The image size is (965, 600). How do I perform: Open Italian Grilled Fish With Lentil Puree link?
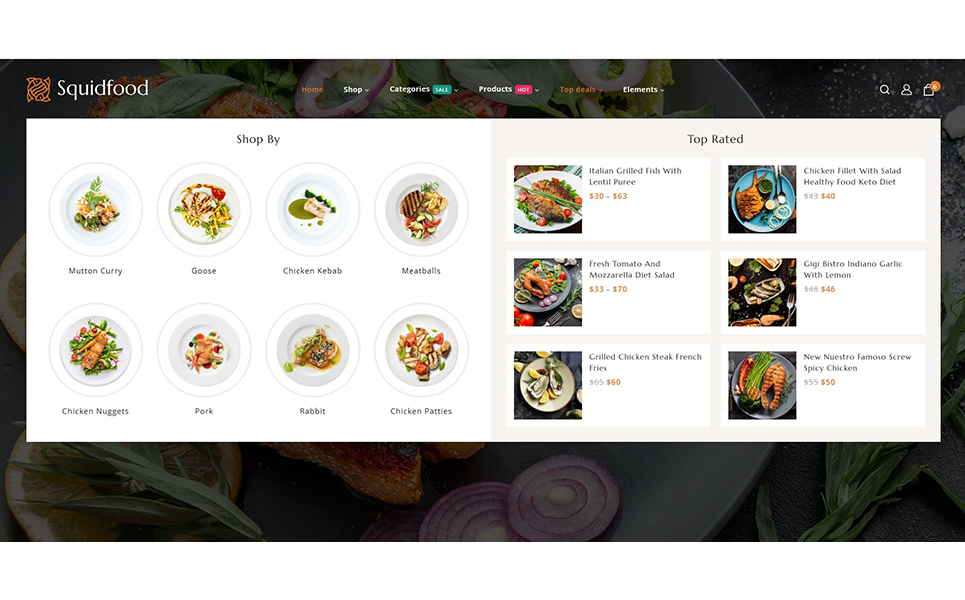pyautogui.click(x=635, y=176)
